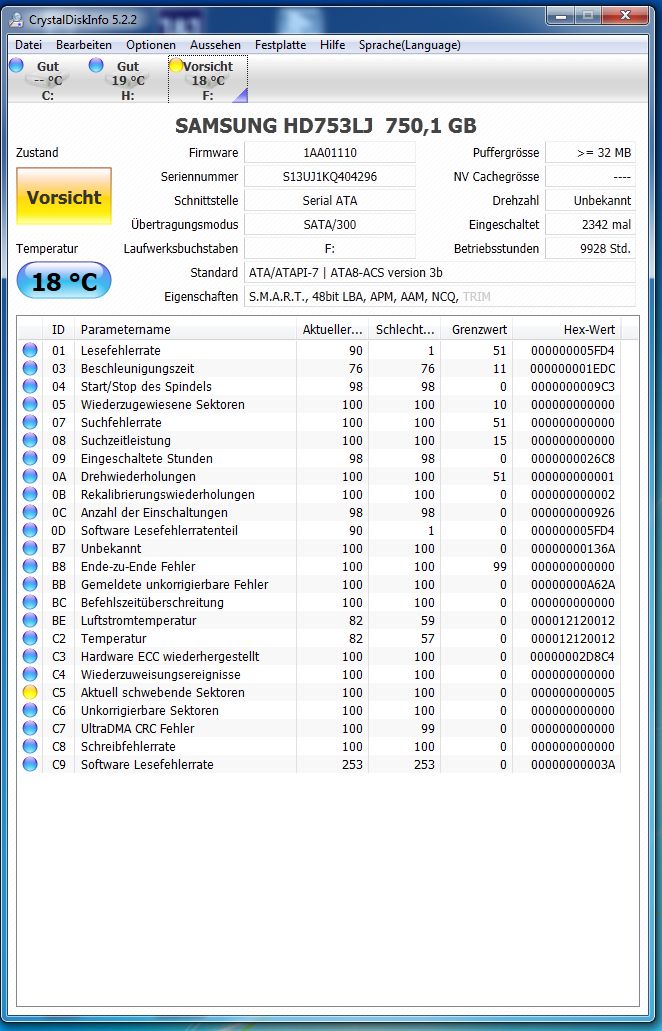Click the SAMSUNG HD753LJ 750,1 GB heading
The width and height of the screenshot is (662, 1031).
[325, 125]
